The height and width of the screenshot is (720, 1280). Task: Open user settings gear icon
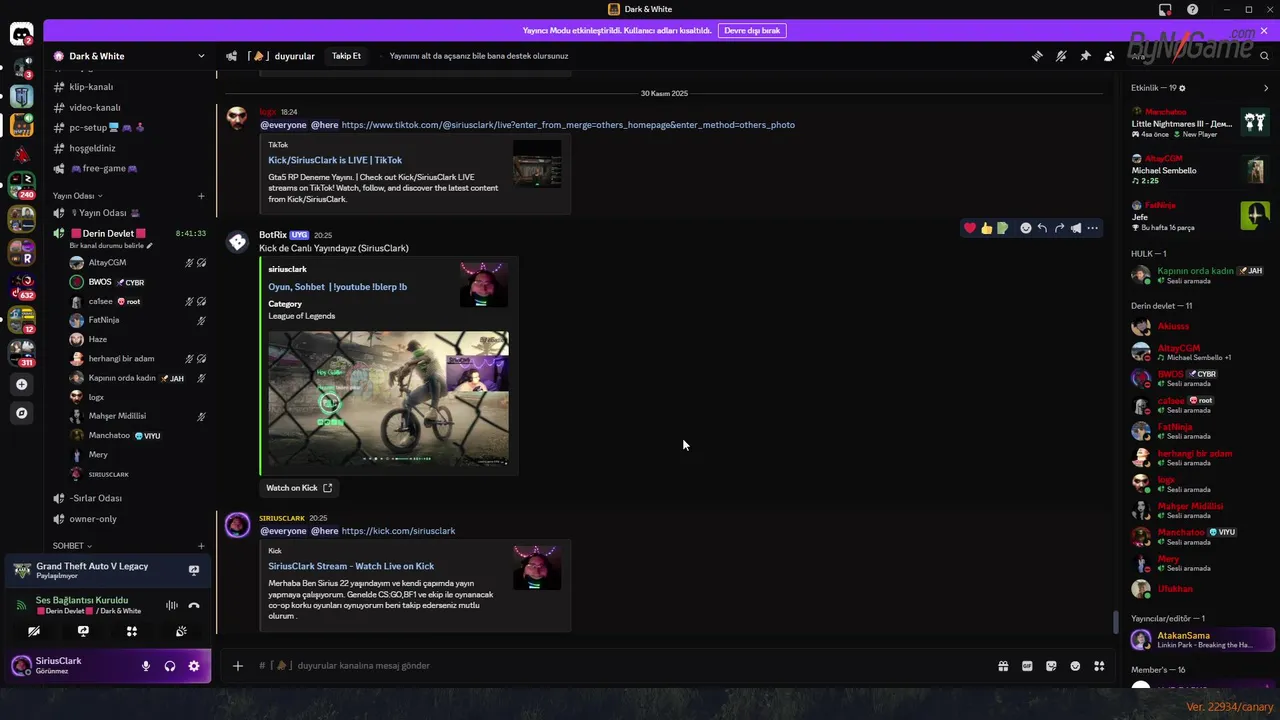click(194, 666)
